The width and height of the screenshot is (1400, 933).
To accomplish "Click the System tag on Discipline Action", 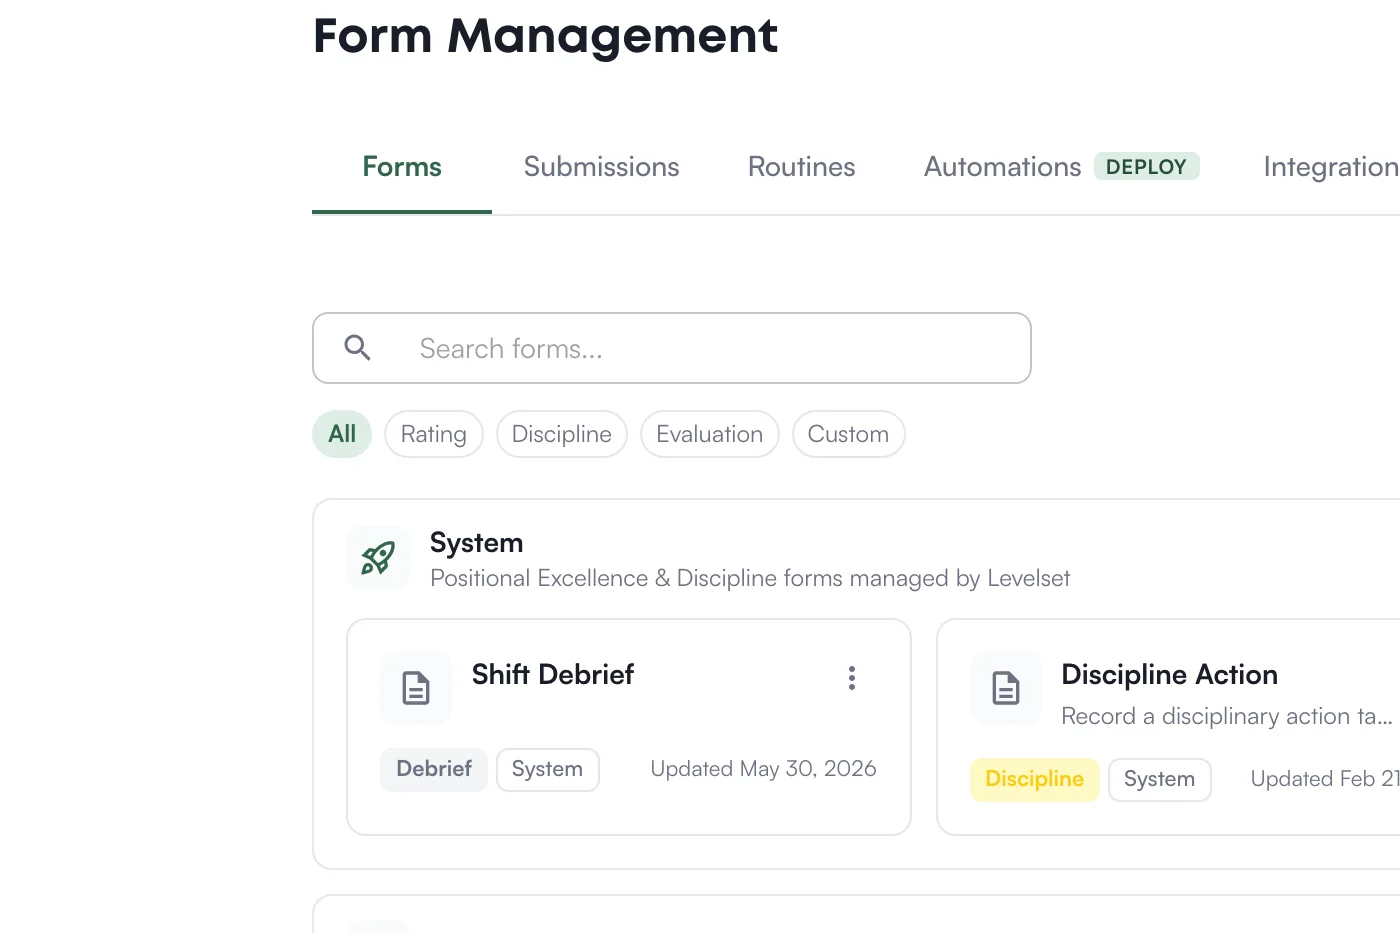I will 1160,779.
